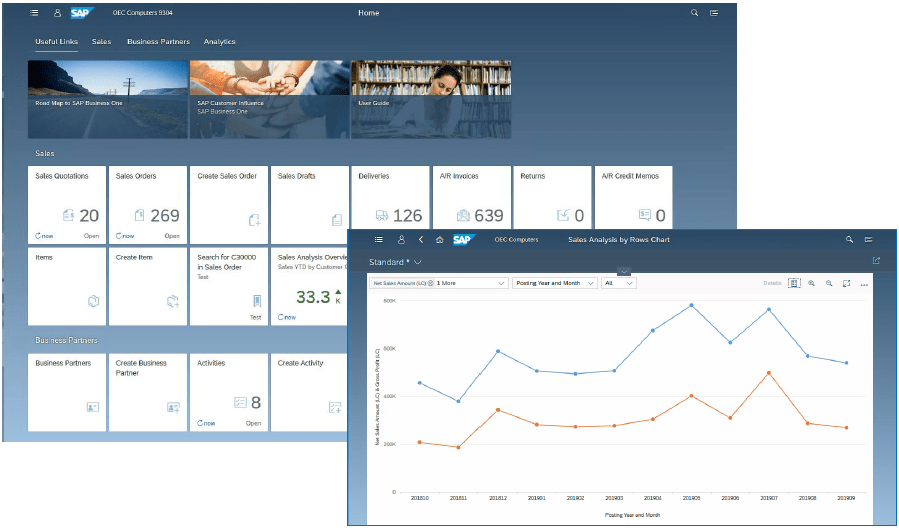
Task: Go back using chart window's back arrow
Action: coord(421,240)
